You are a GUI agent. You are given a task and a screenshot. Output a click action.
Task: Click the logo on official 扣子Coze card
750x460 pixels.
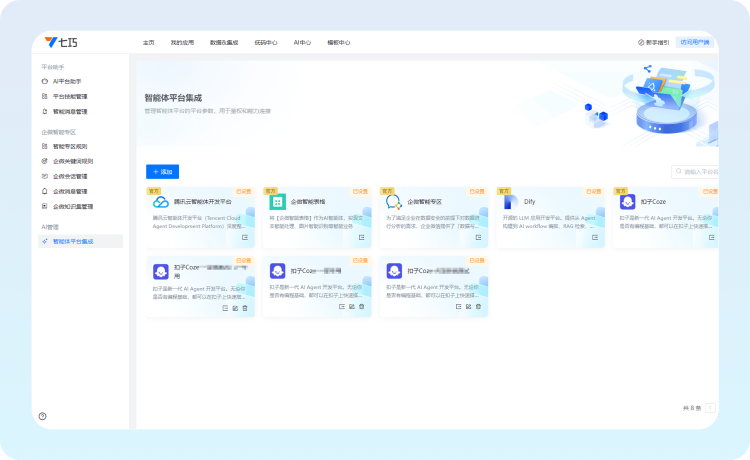[x=627, y=202]
